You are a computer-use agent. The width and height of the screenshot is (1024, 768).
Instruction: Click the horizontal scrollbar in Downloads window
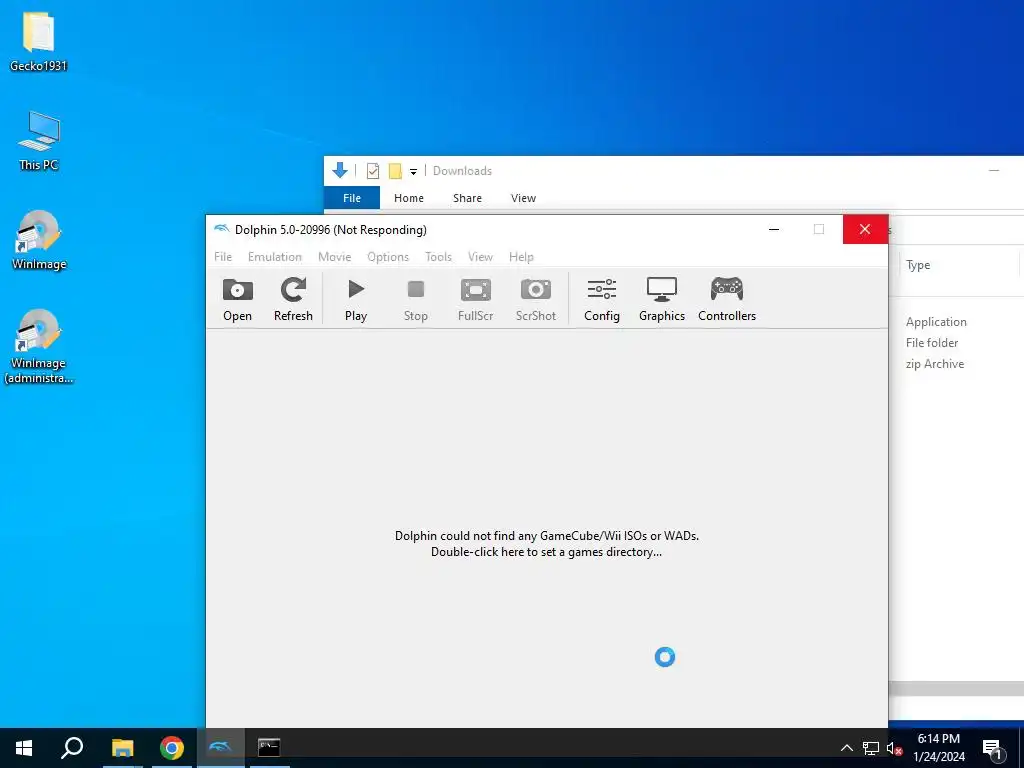956,689
